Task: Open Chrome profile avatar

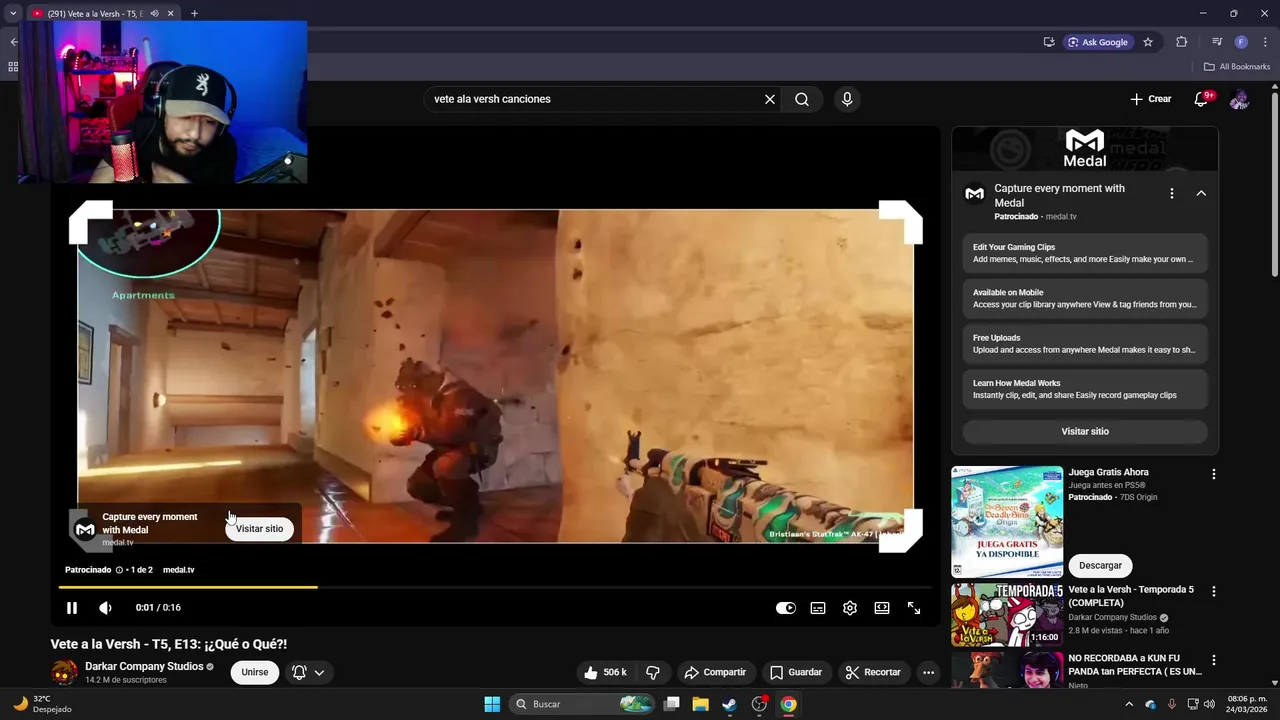Action: (1241, 42)
